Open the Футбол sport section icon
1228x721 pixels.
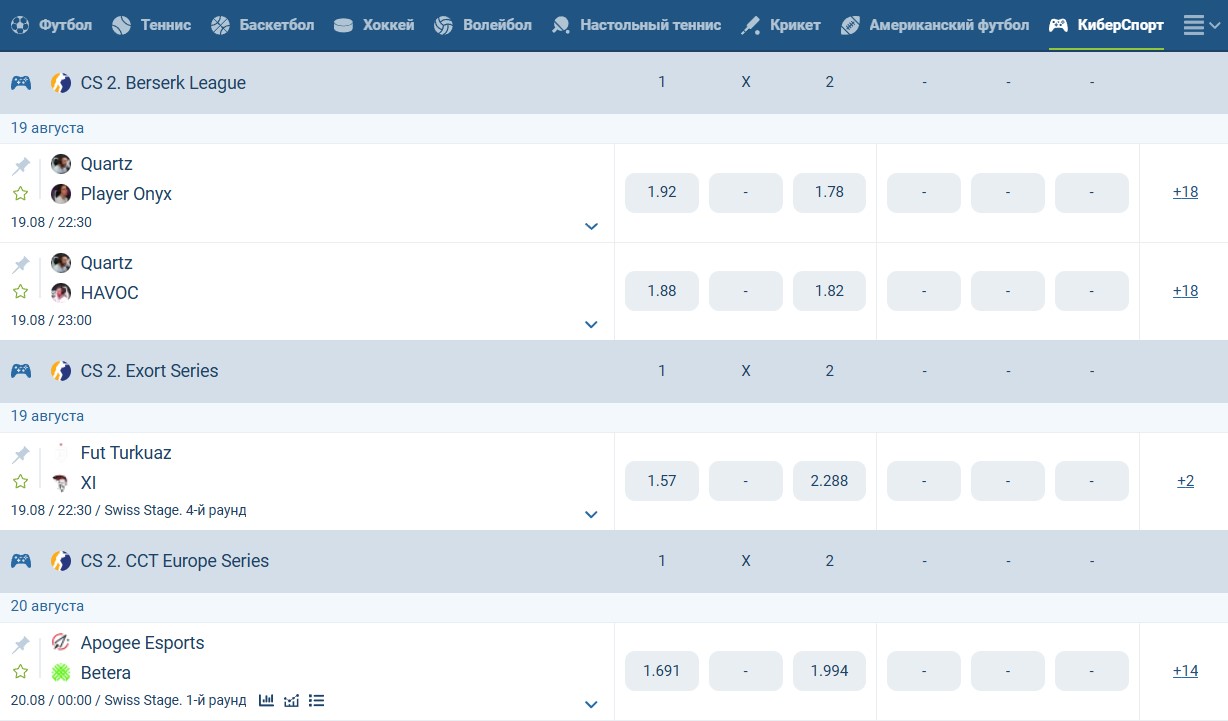point(20,25)
